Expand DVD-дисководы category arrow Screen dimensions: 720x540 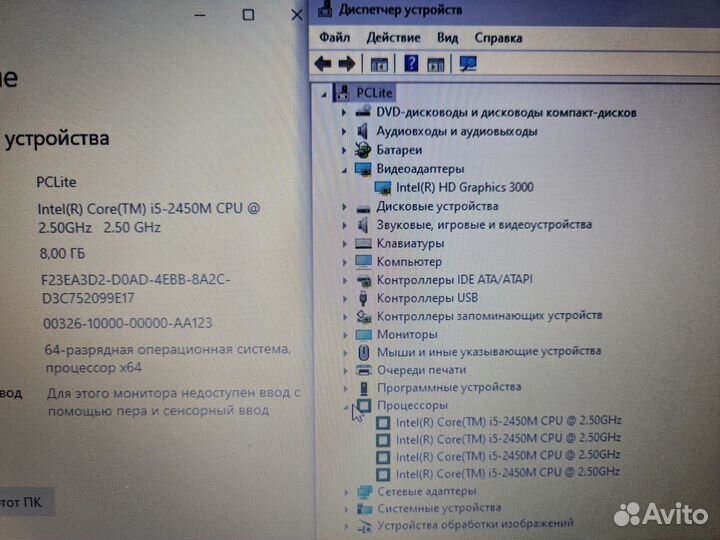click(x=343, y=112)
